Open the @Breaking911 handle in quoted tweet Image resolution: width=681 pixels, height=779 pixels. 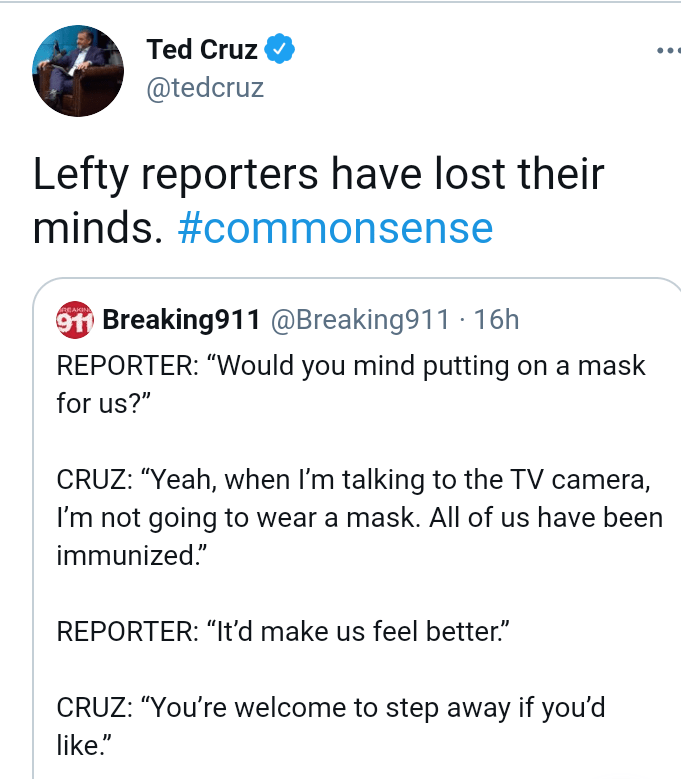coord(361,320)
